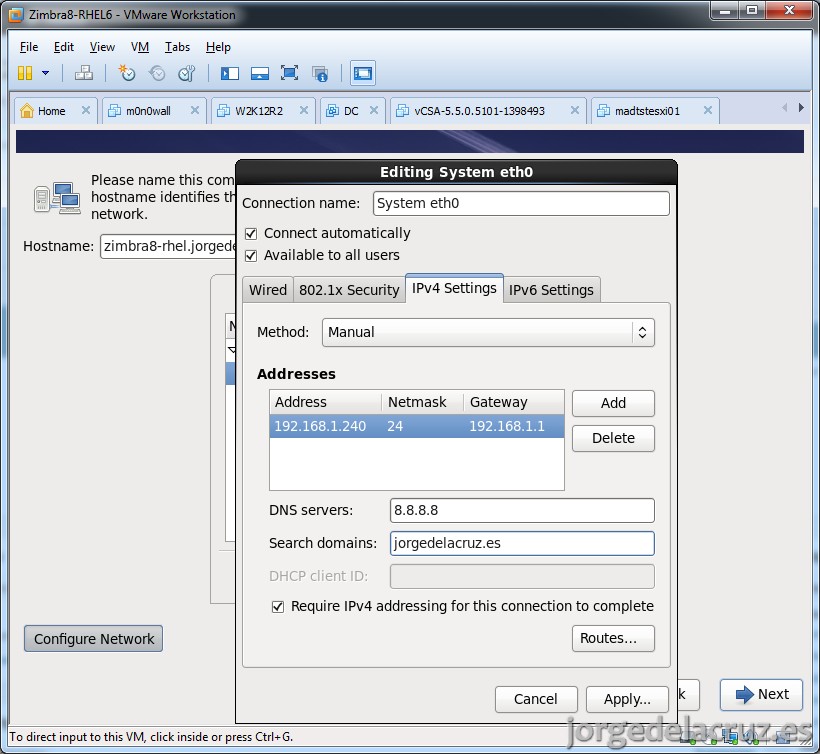Toggle the library sidebar view icon
Image resolution: width=820 pixels, height=754 pixels.
(230, 73)
